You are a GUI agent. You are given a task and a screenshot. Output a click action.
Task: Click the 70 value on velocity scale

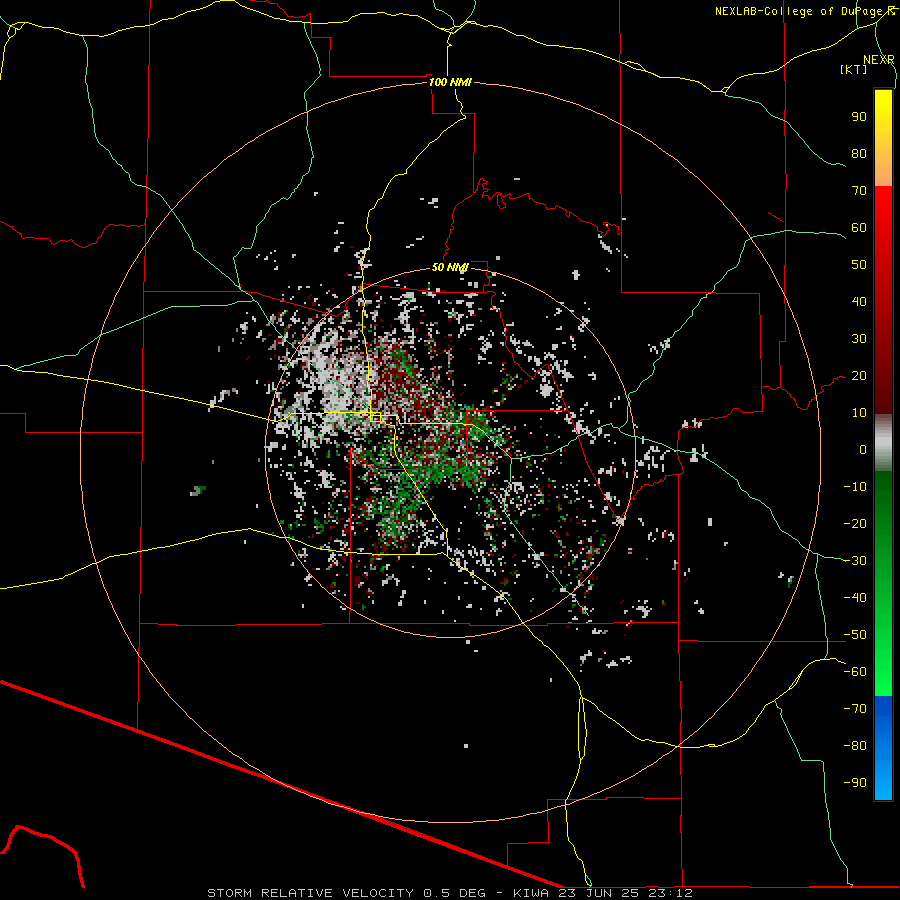coord(859,191)
